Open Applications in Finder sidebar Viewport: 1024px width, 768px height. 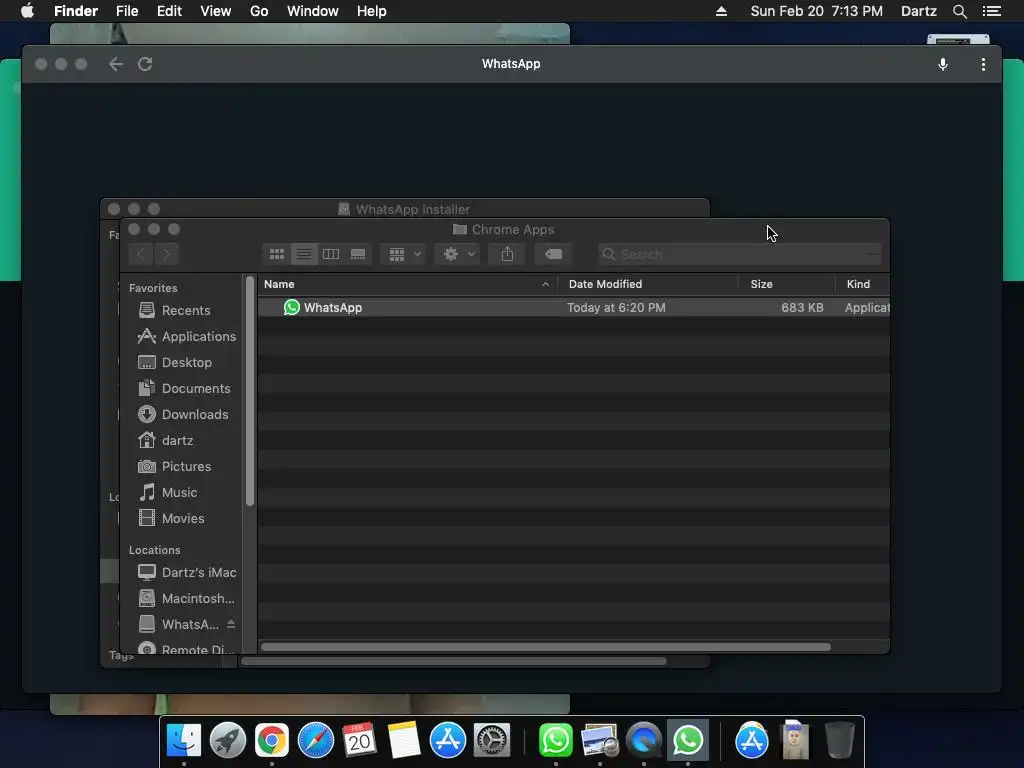coord(187,336)
